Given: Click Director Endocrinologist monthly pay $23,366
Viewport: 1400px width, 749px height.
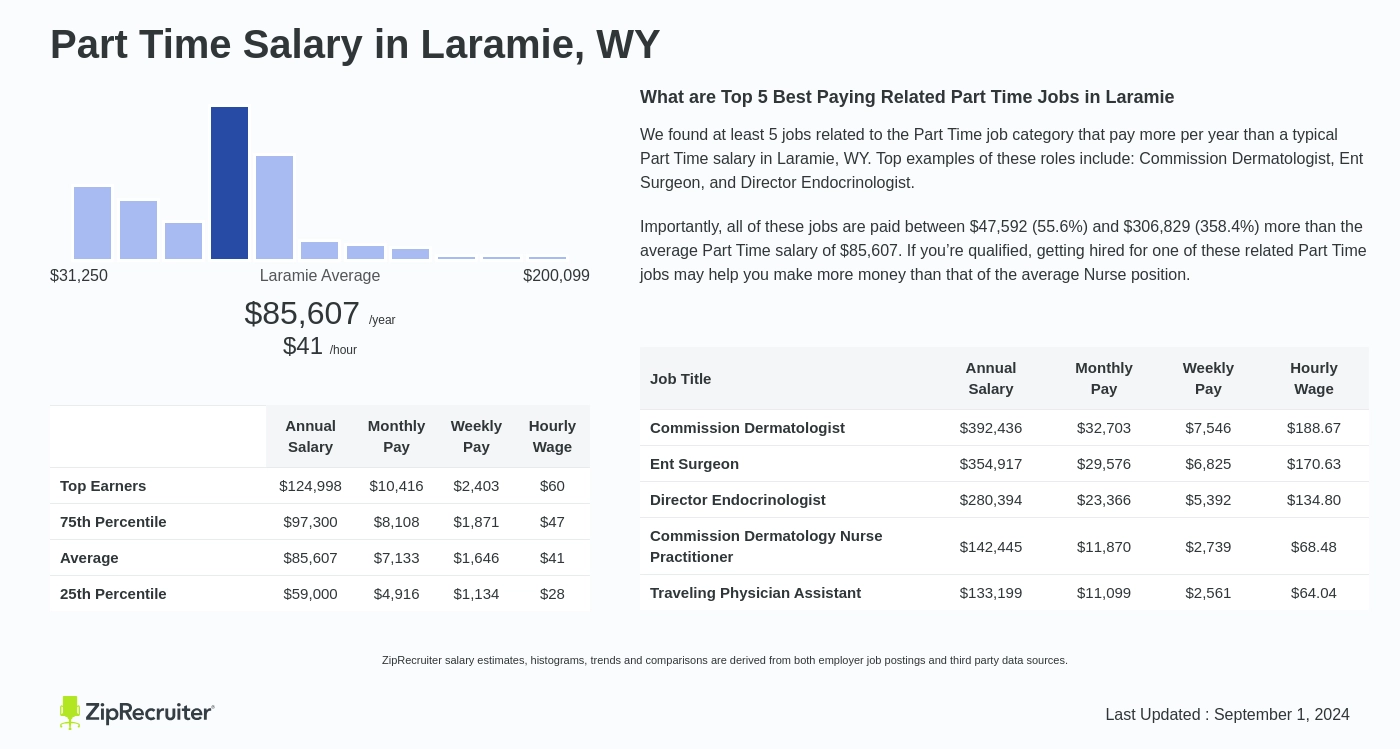Looking at the screenshot, I should pos(1104,499).
